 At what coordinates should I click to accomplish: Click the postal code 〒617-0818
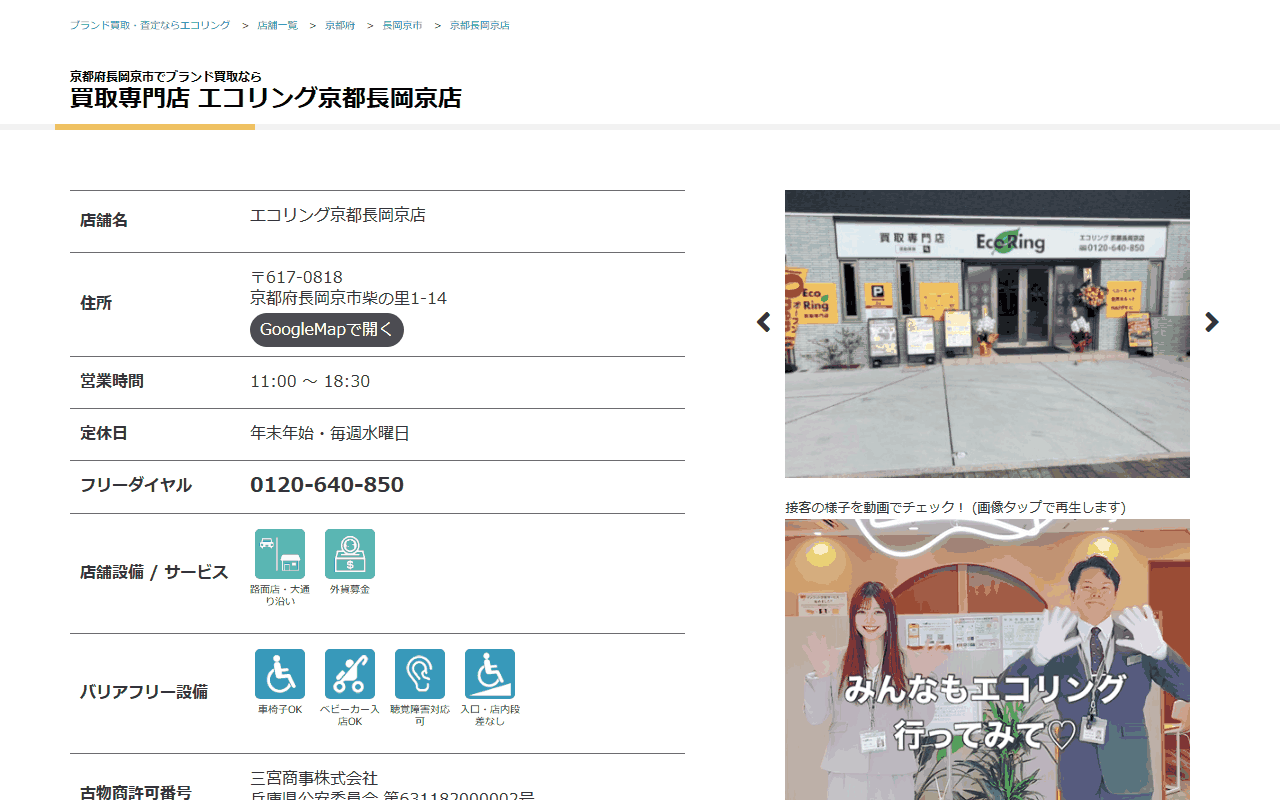point(296,277)
